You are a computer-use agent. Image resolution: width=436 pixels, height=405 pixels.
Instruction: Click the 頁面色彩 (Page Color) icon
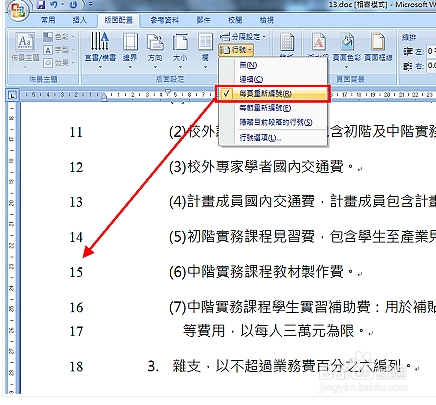pyautogui.click(x=347, y=42)
